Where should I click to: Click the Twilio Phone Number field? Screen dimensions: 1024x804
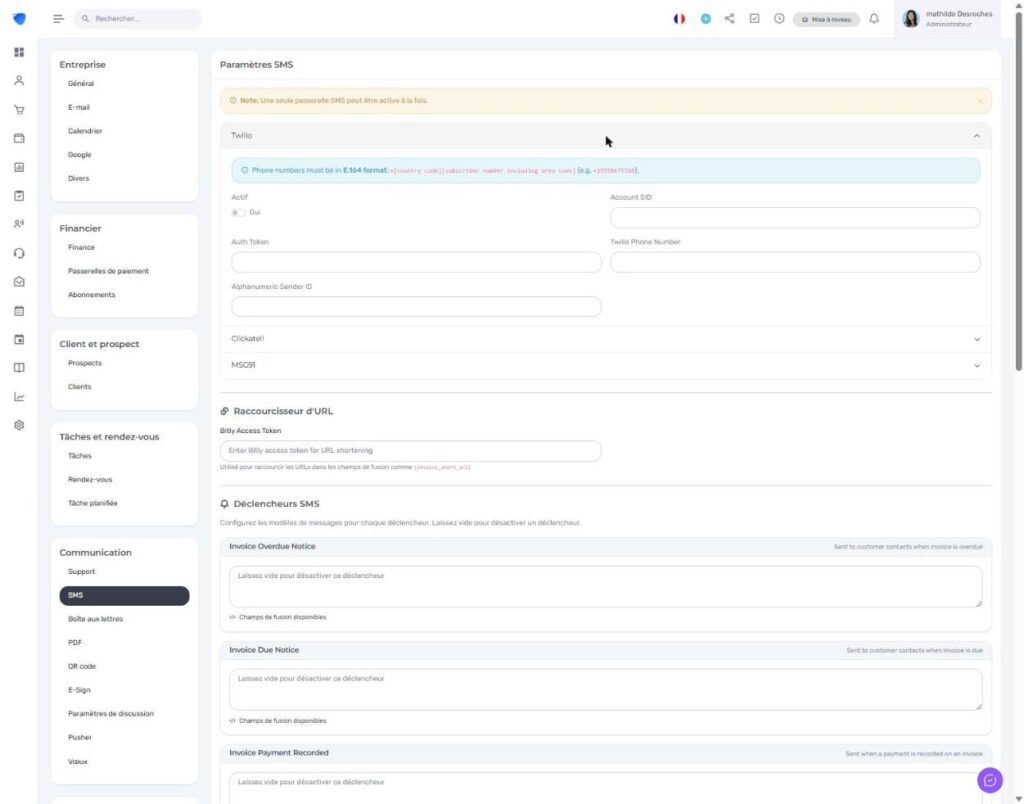point(795,263)
